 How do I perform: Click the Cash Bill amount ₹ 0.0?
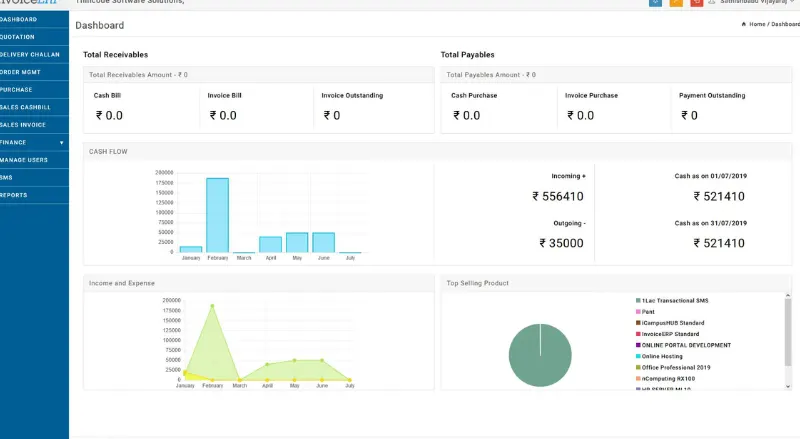(109, 115)
